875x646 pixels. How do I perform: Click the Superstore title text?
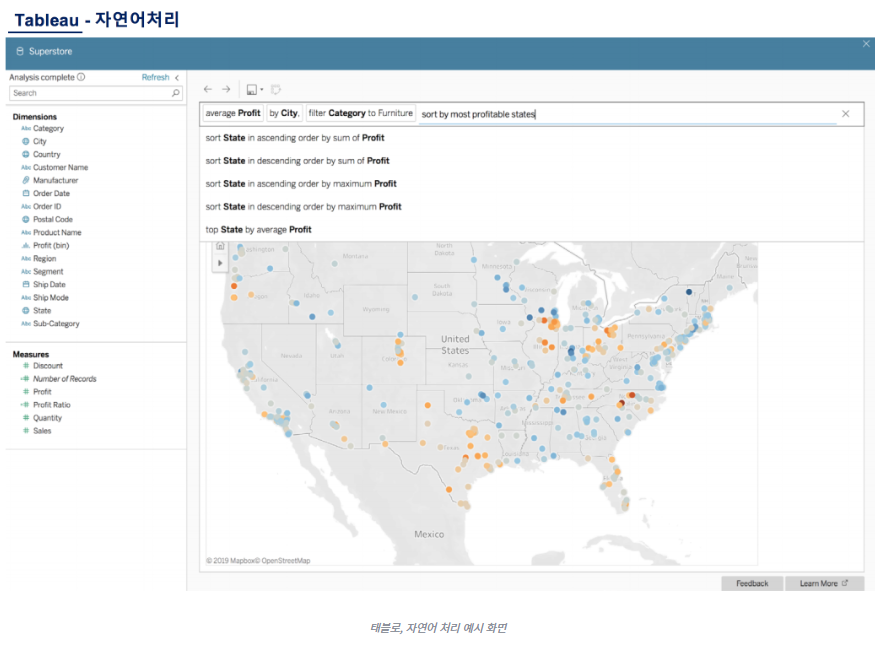[50, 51]
